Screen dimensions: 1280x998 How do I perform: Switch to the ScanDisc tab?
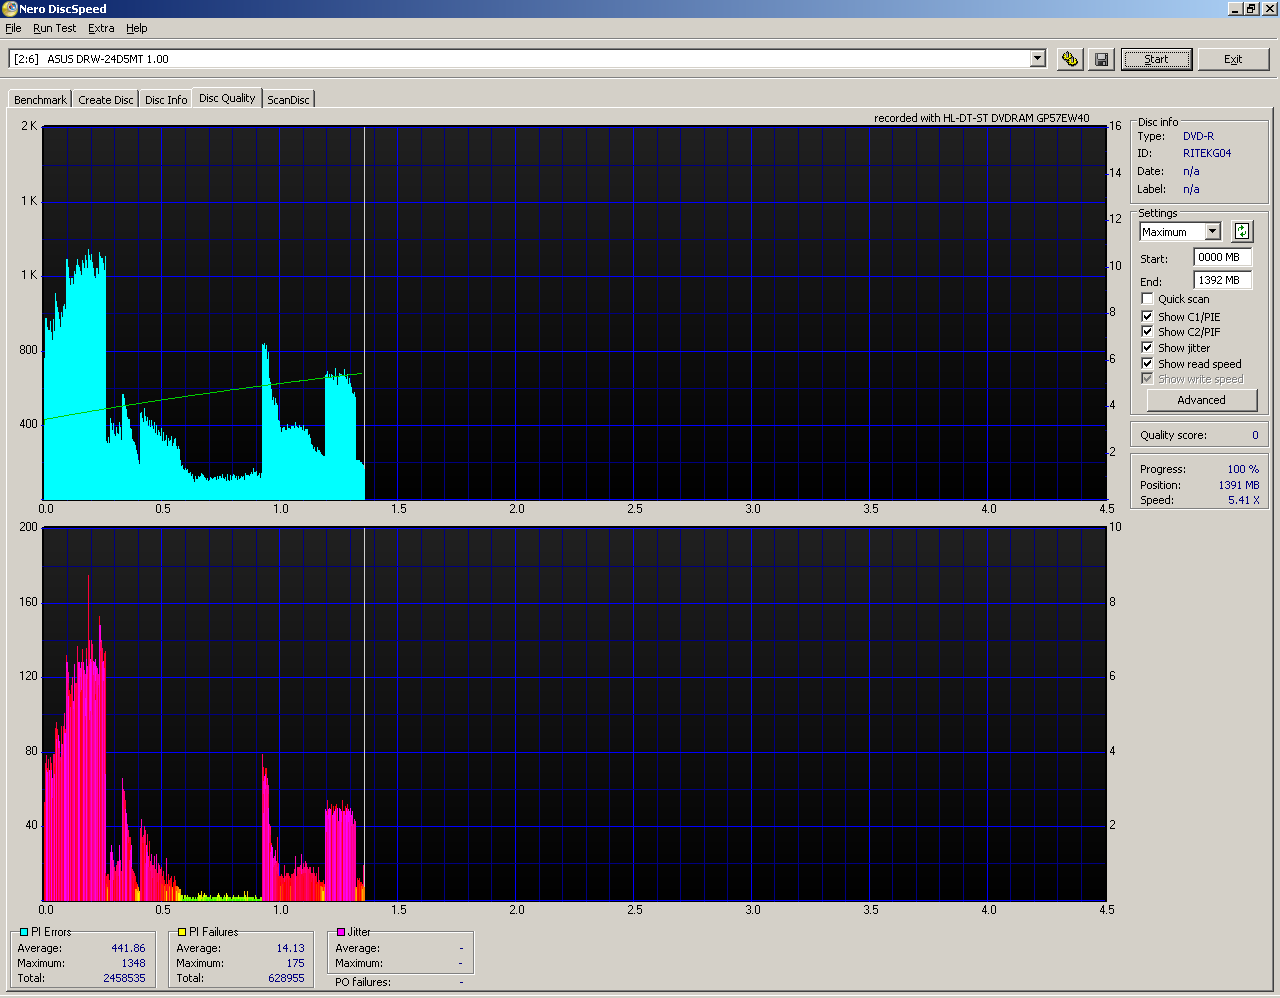[288, 100]
